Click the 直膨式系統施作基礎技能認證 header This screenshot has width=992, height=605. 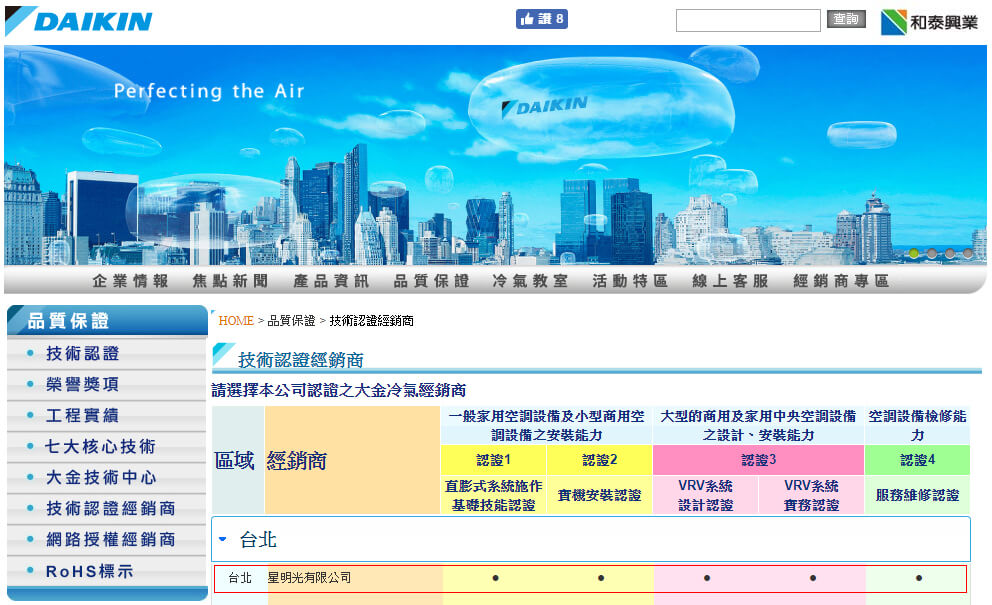493,496
